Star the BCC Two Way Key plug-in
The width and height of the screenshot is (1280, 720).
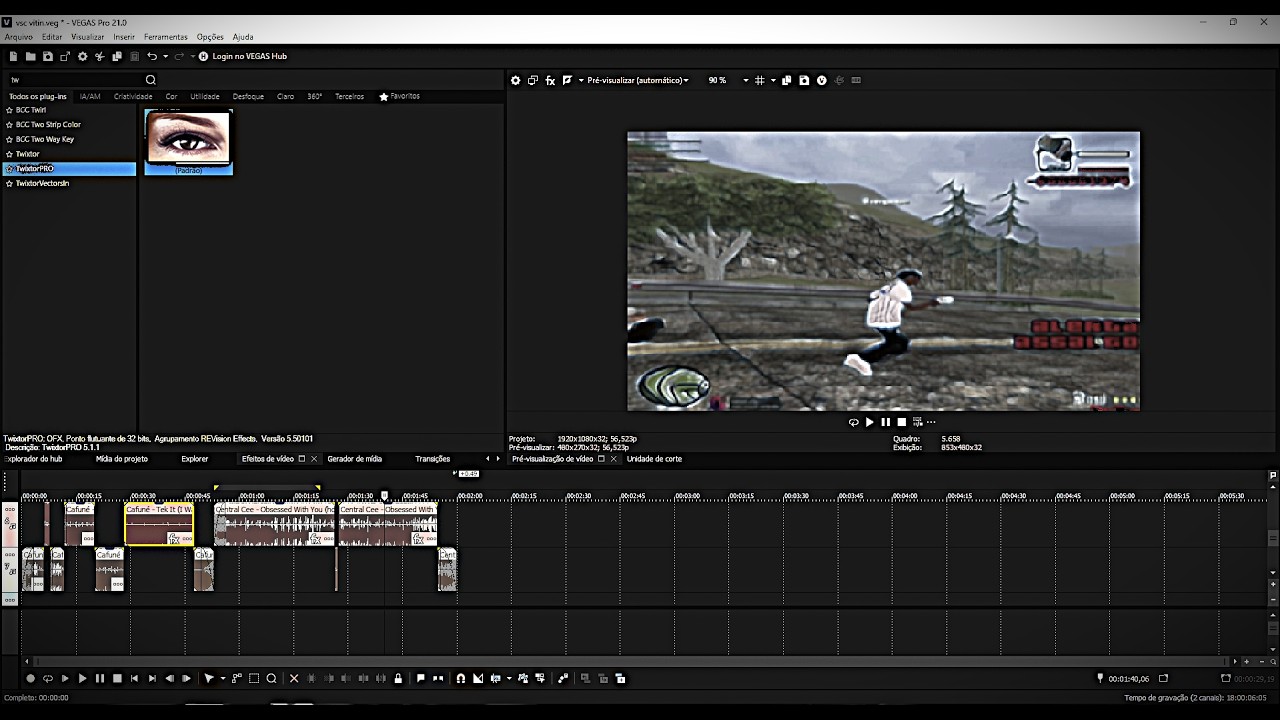coord(9,139)
